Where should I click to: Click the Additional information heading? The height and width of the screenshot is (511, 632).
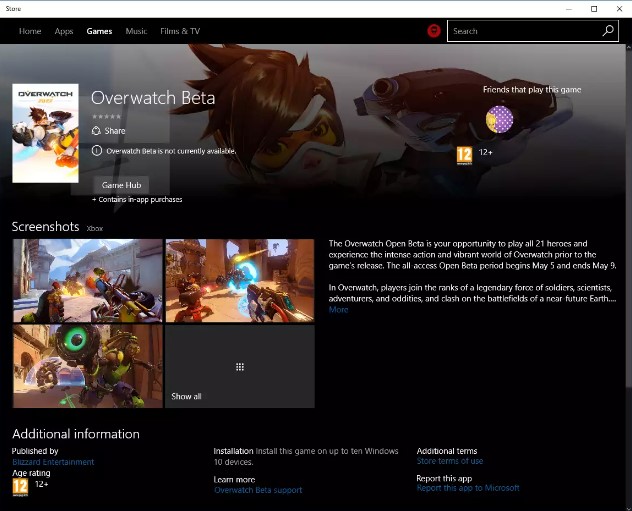(x=76, y=434)
